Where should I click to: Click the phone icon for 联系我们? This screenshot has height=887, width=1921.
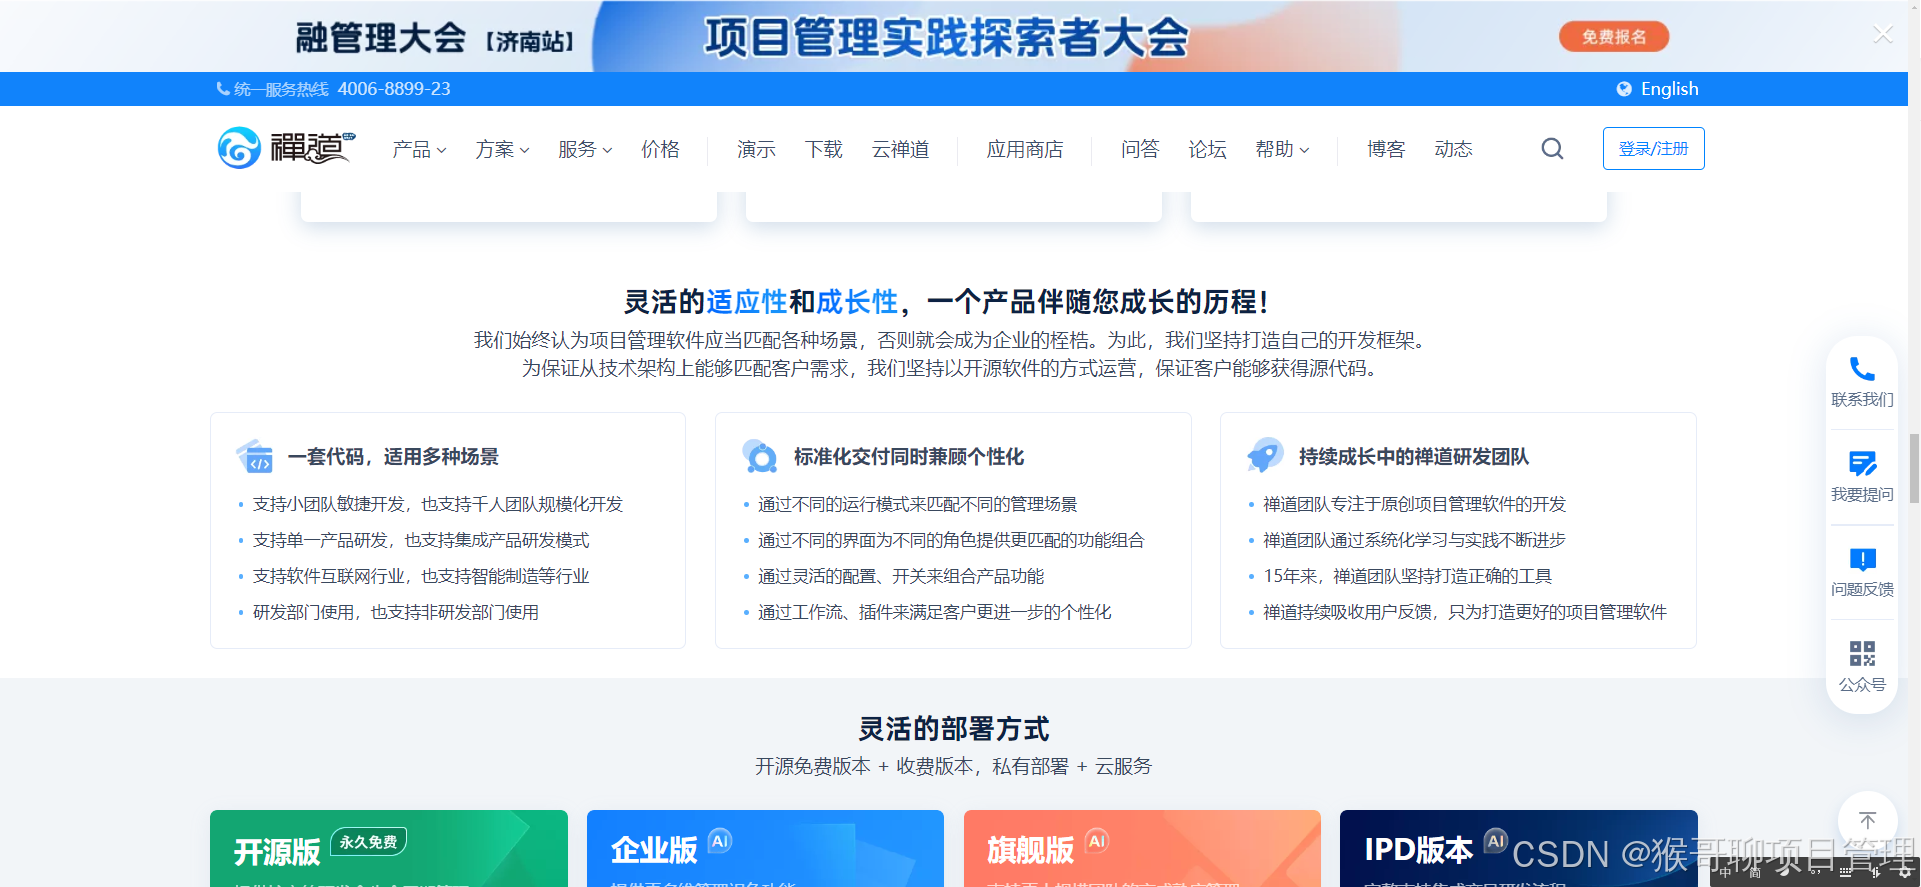point(1862,369)
